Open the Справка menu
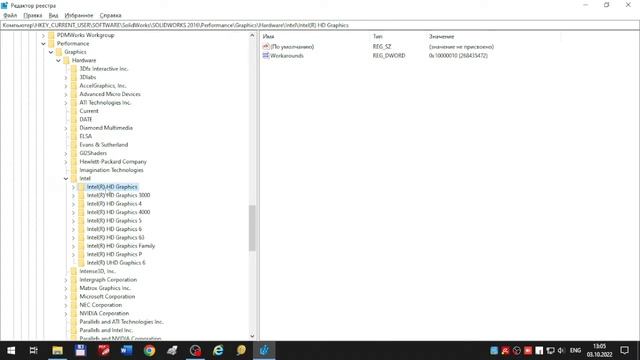 pos(111,16)
